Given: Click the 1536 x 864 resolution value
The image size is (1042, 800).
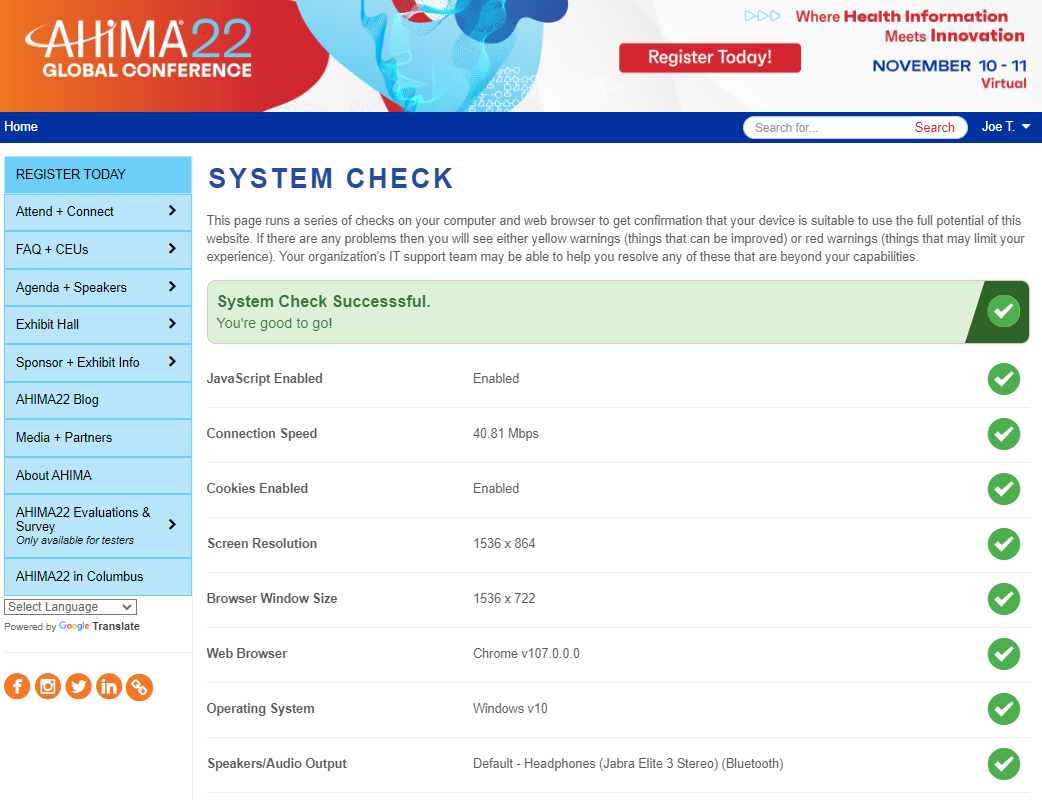Looking at the screenshot, I should point(504,544).
